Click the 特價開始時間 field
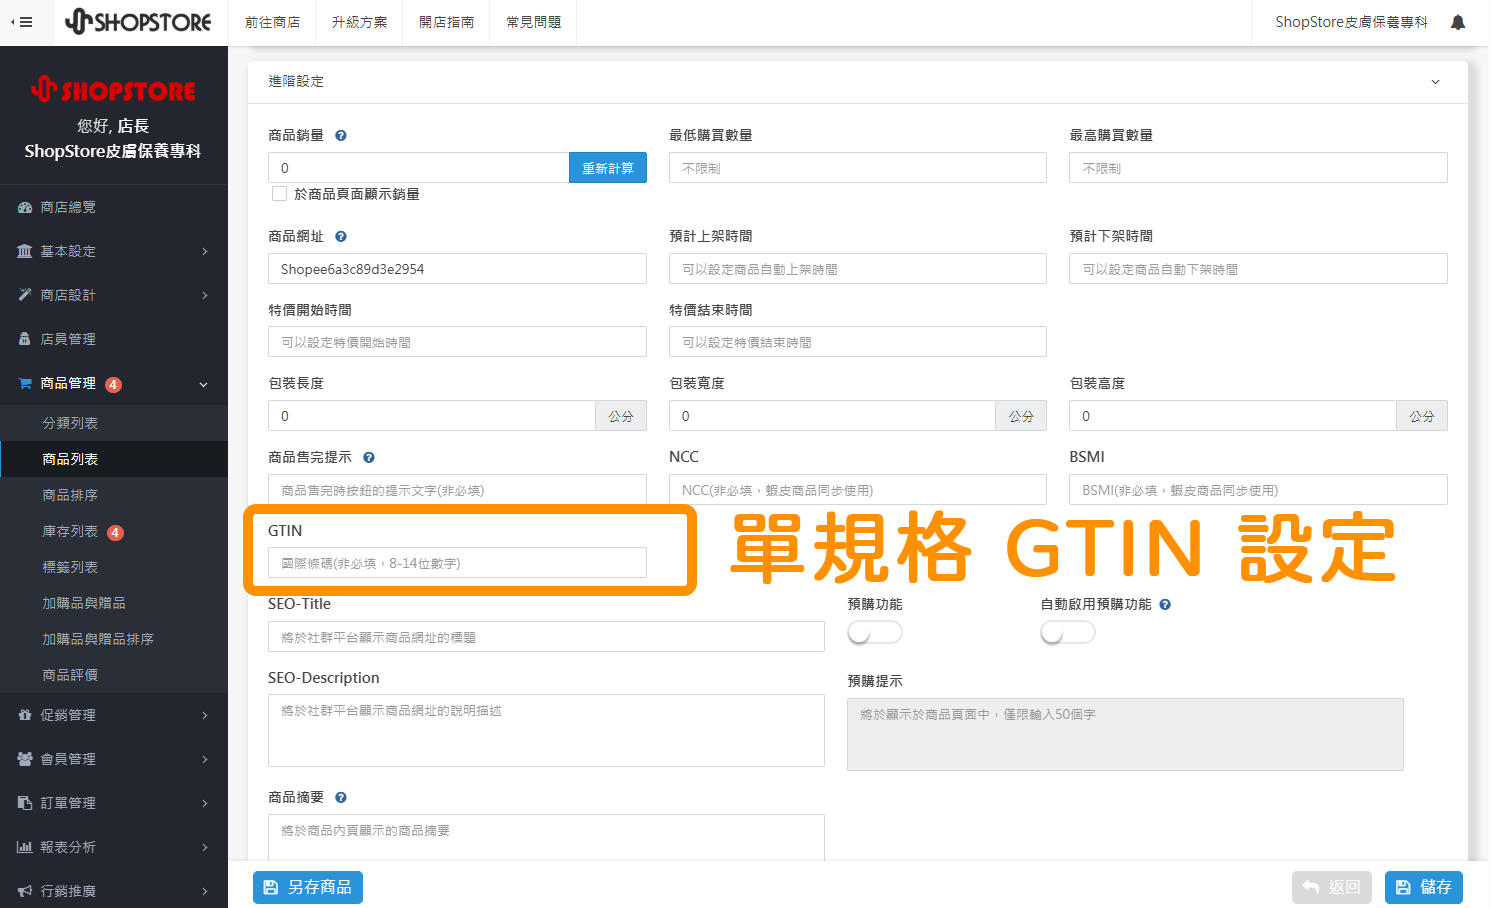1491x908 pixels. pyautogui.click(x=457, y=342)
